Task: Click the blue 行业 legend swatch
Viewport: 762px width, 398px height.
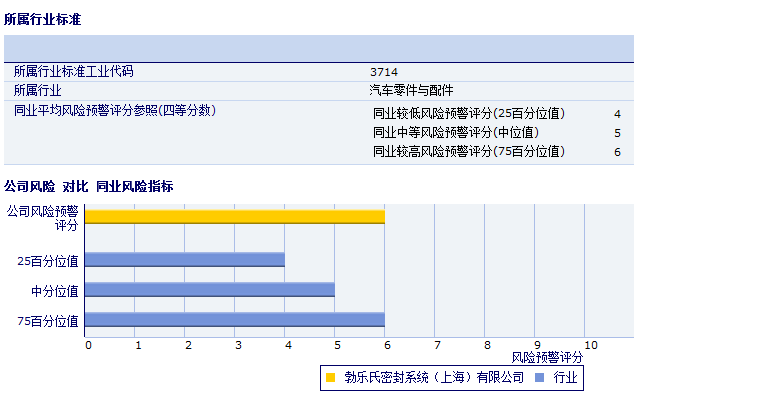Action: [x=539, y=378]
